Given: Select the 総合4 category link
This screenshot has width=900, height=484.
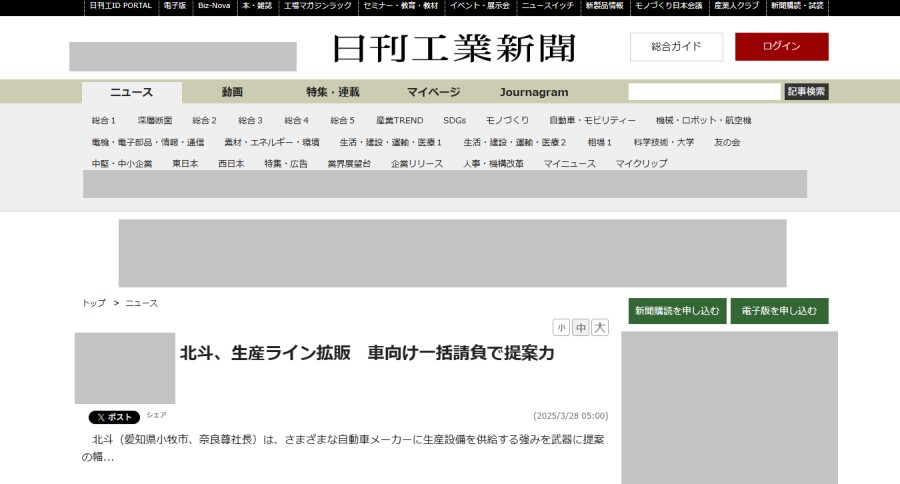Looking at the screenshot, I should 296,121.
